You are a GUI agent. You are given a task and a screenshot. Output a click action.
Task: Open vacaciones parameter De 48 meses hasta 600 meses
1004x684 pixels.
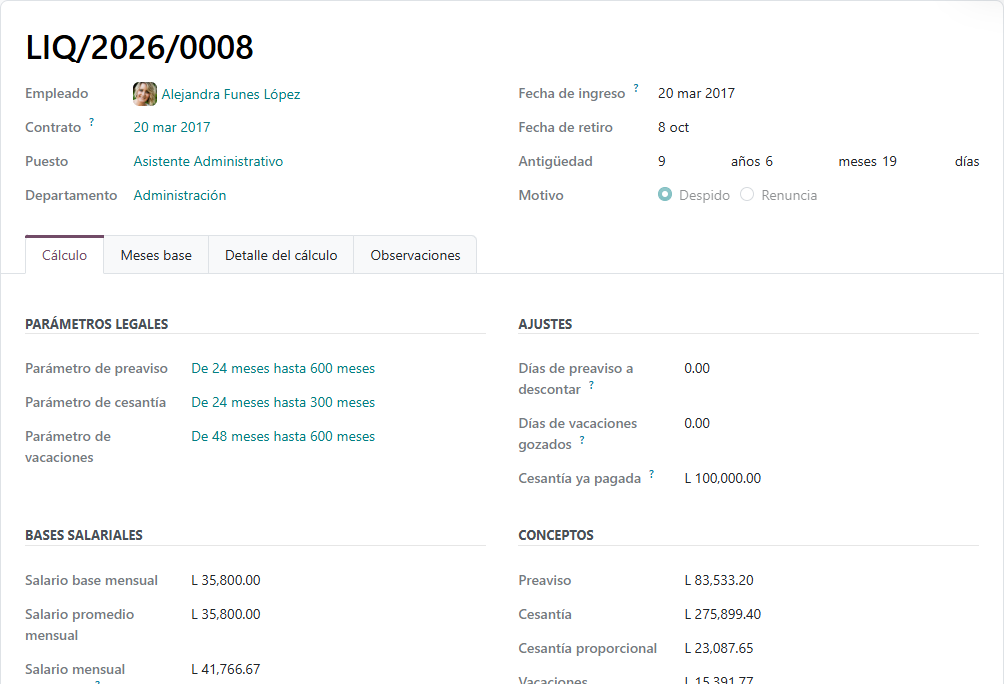tap(283, 436)
